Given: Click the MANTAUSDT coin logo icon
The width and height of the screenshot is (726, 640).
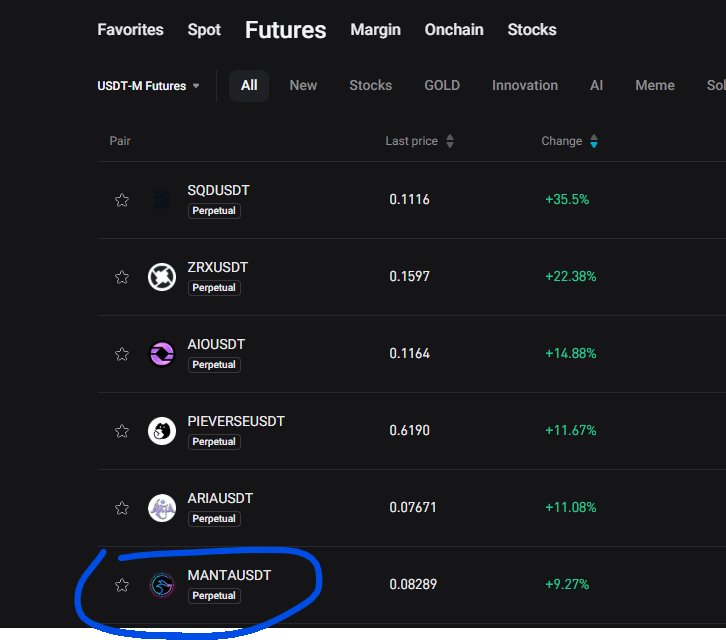Looking at the screenshot, I should click(x=162, y=585).
